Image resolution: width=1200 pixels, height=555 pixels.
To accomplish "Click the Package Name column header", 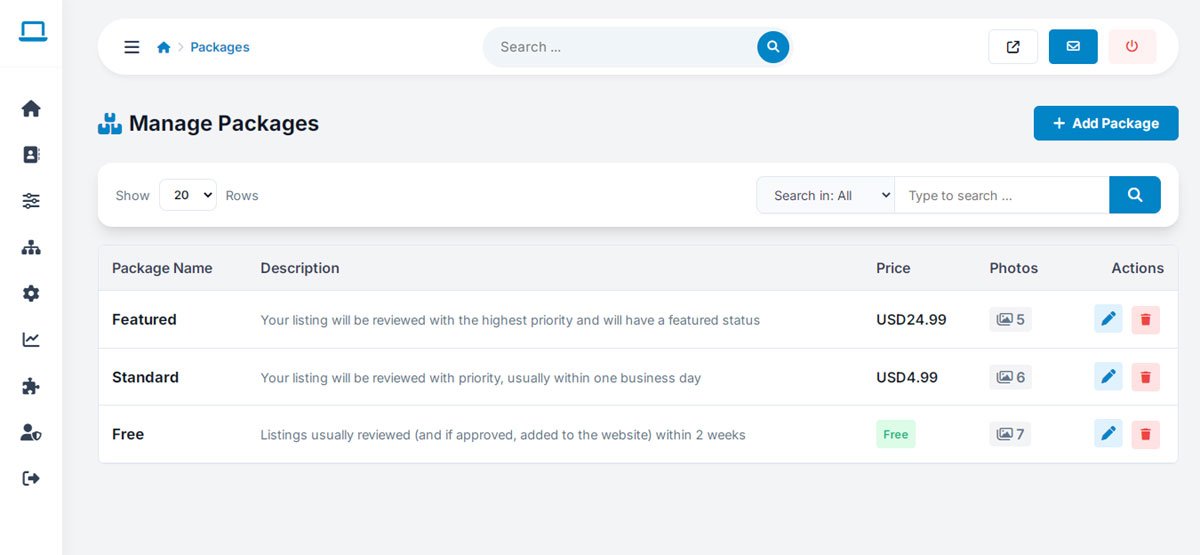I will pyautogui.click(x=162, y=268).
